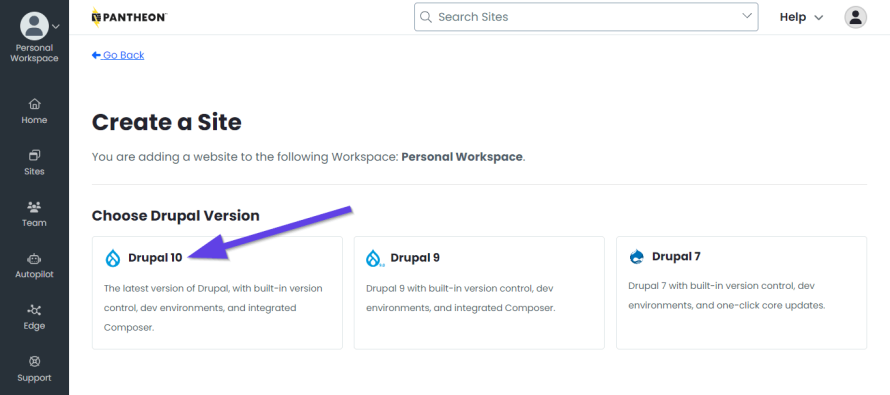Click the Personal Workspace label in the sidebar
The width and height of the screenshot is (890, 395).
click(x=34, y=53)
